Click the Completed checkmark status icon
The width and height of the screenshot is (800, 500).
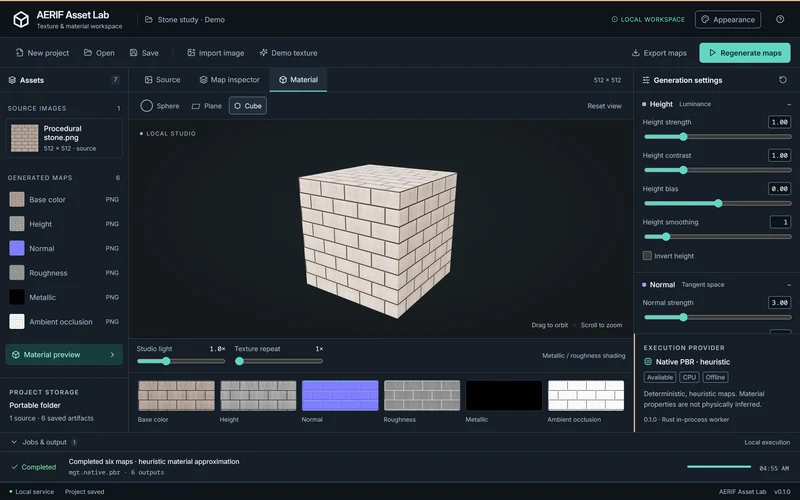click(x=15, y=467)
